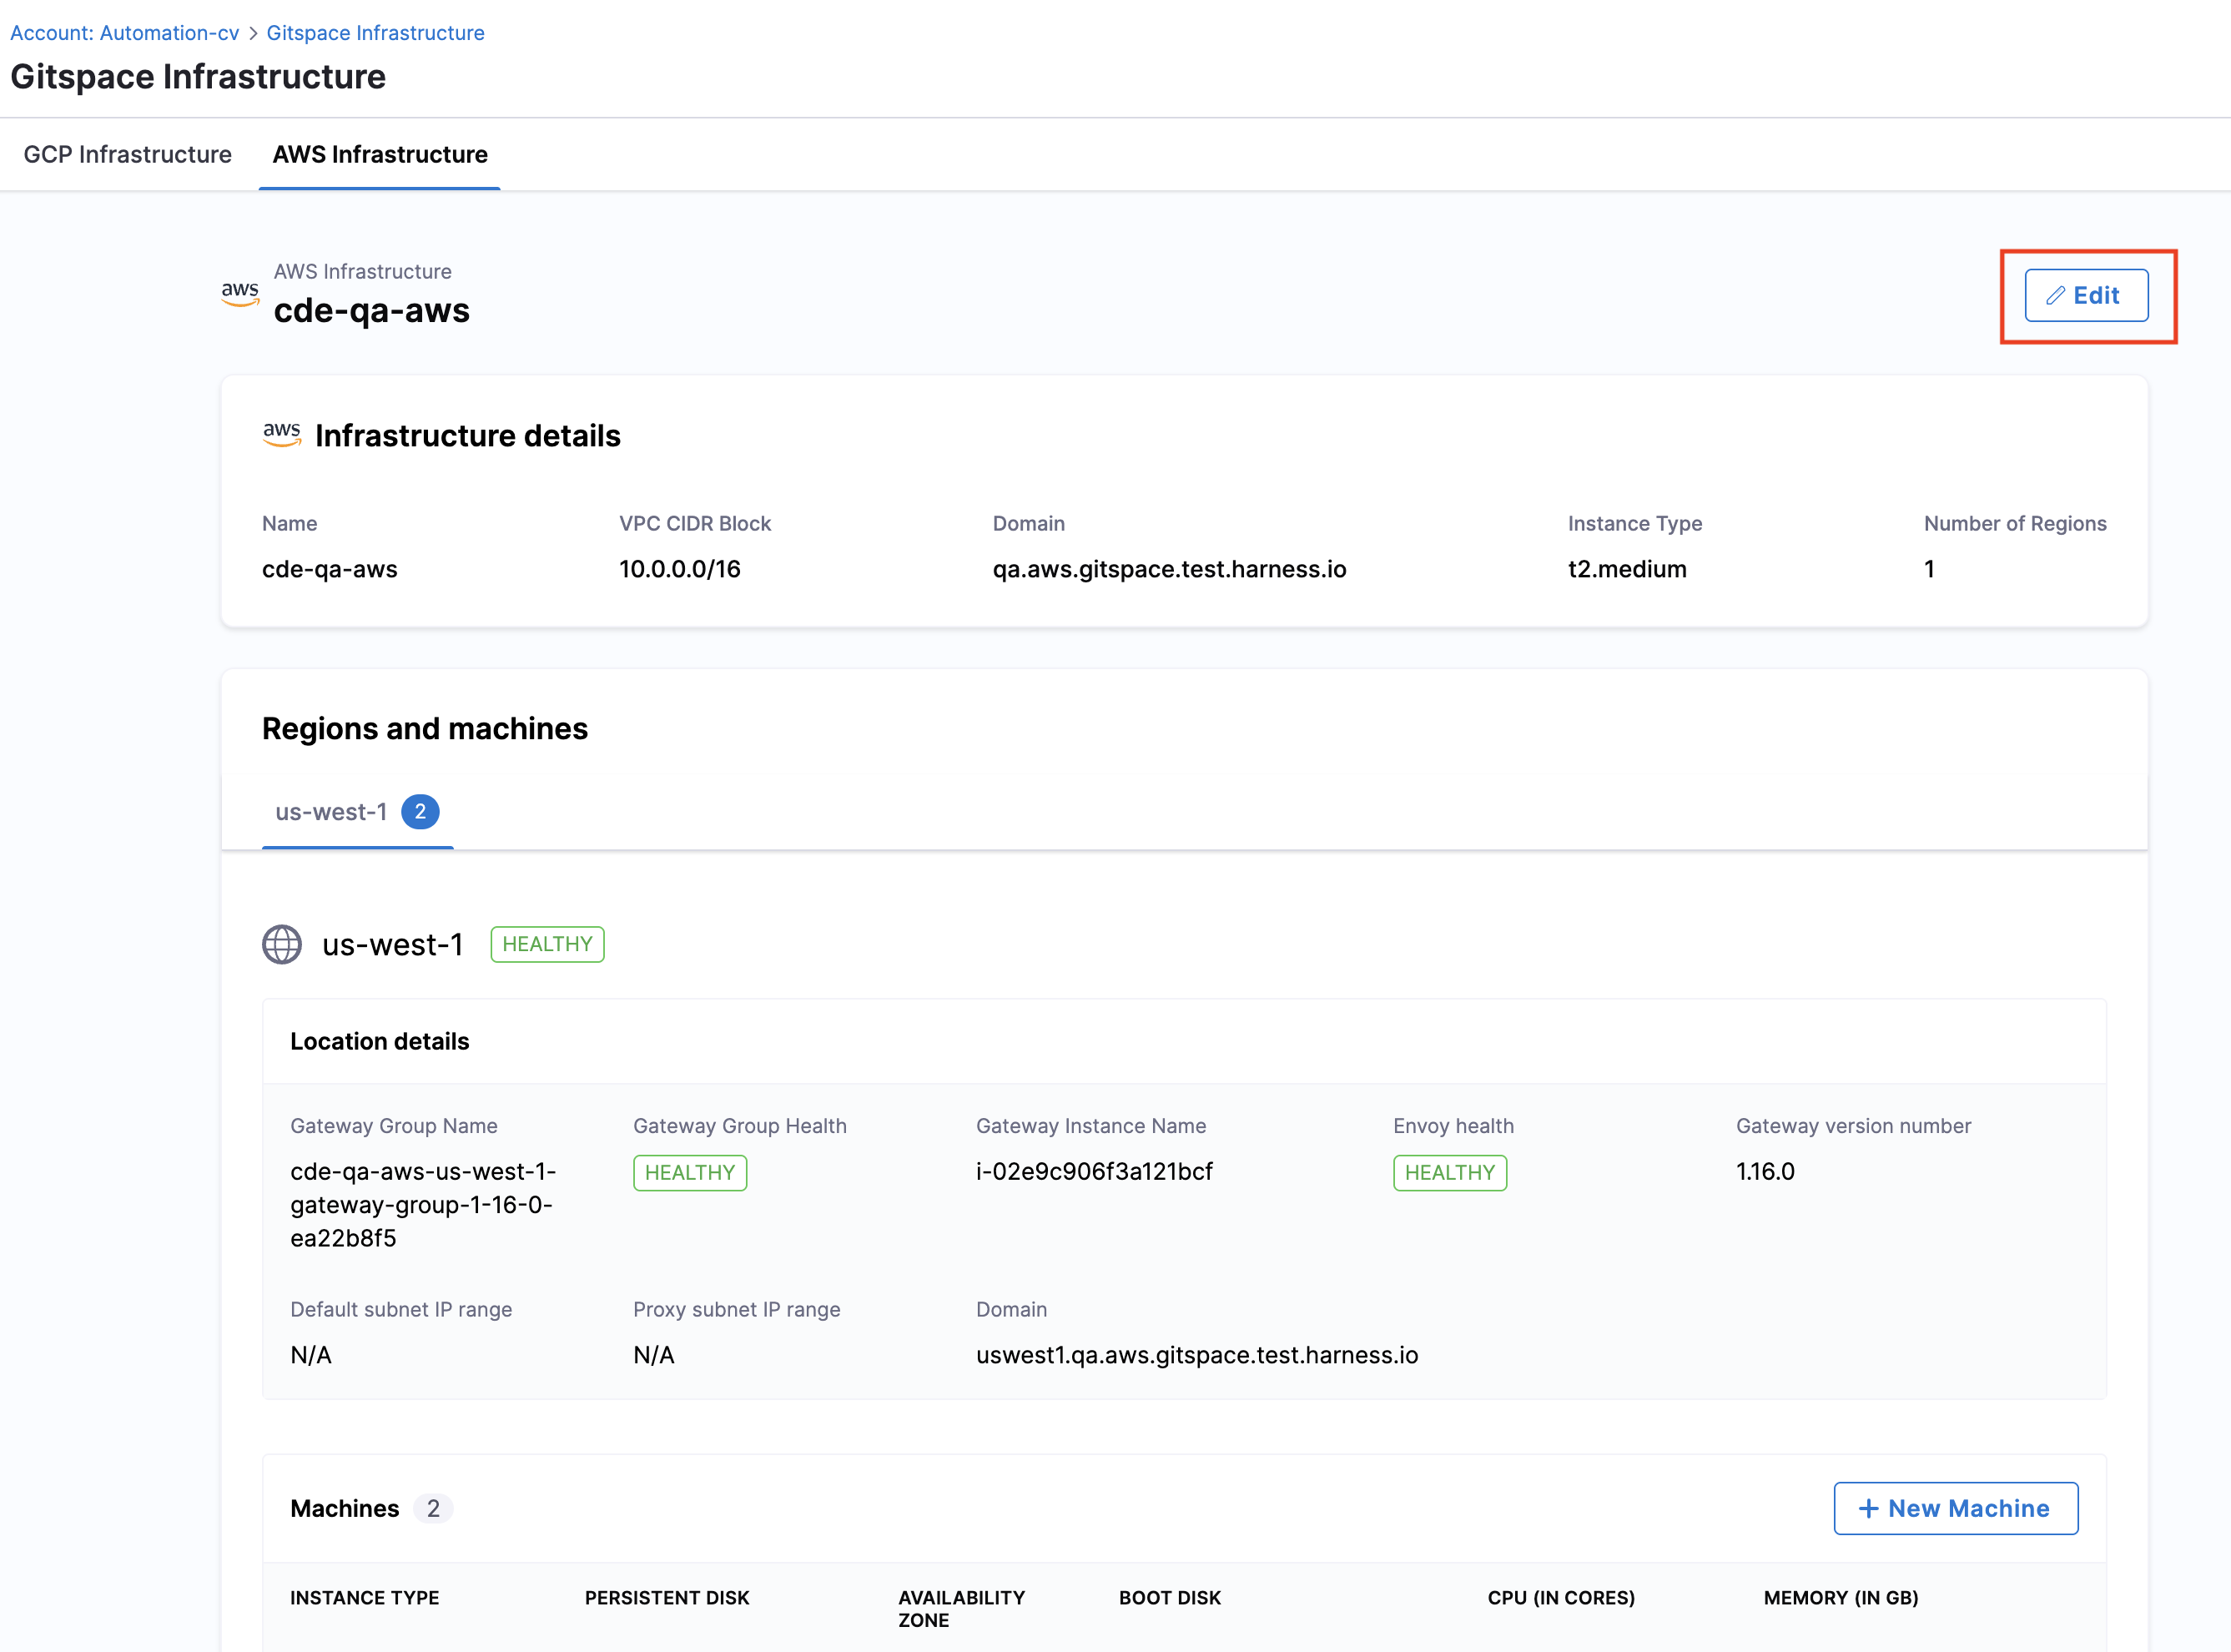Screen dimensions: 2231x1652
Task: Click the HEALTHY badge next to us-west-1 heading
Action: click(x=547, y=944)
